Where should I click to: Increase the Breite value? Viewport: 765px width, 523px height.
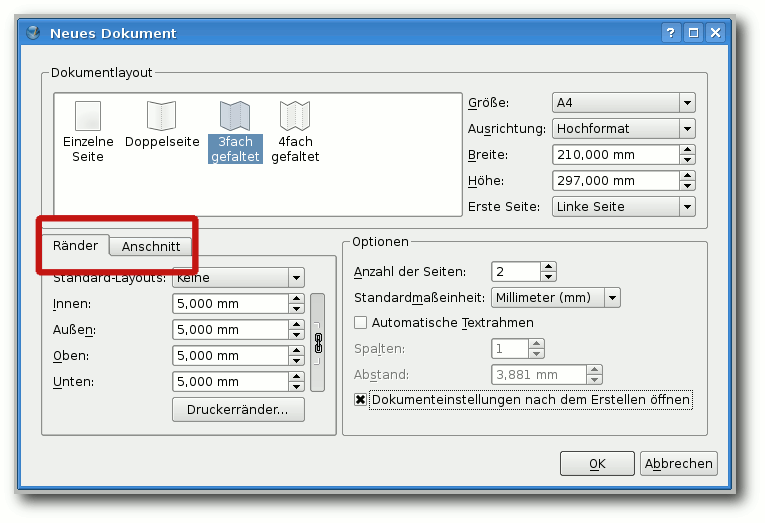[x=687, y=150]
